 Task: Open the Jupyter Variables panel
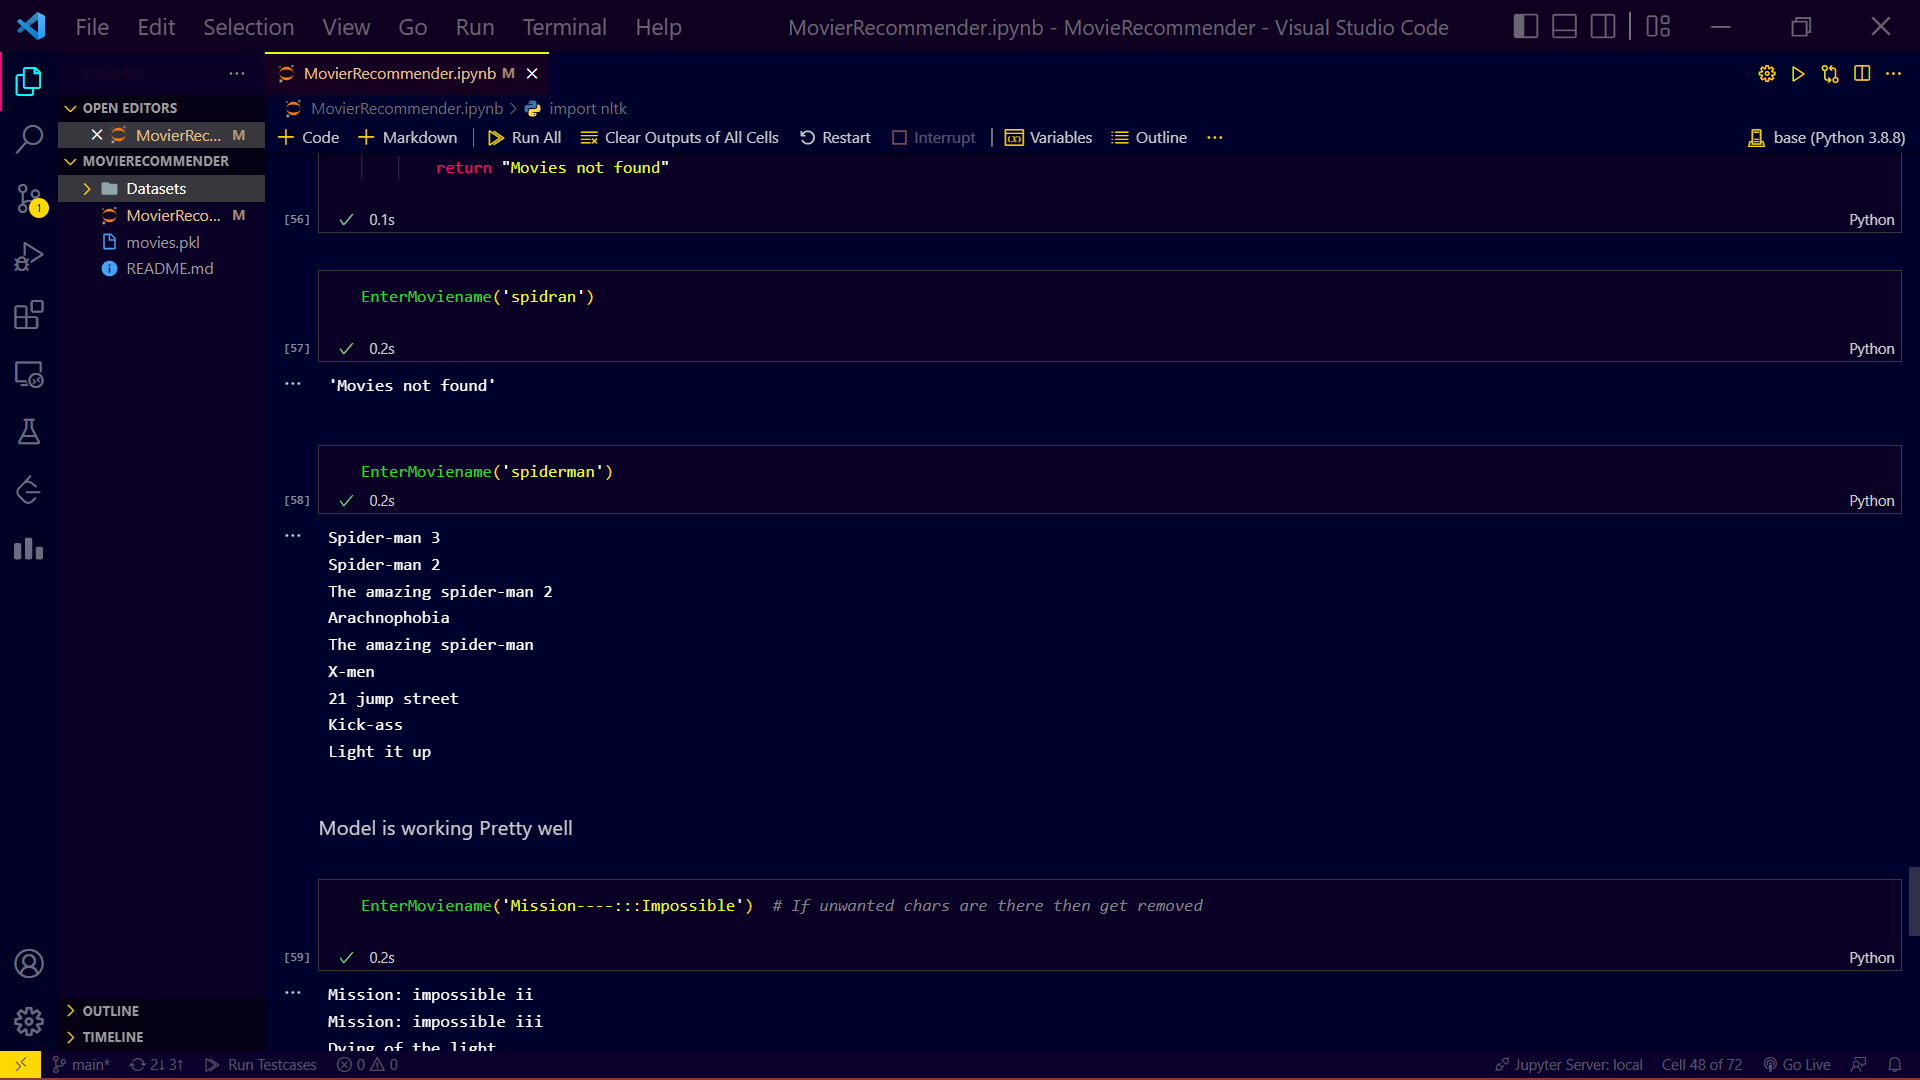[1048, 137]
